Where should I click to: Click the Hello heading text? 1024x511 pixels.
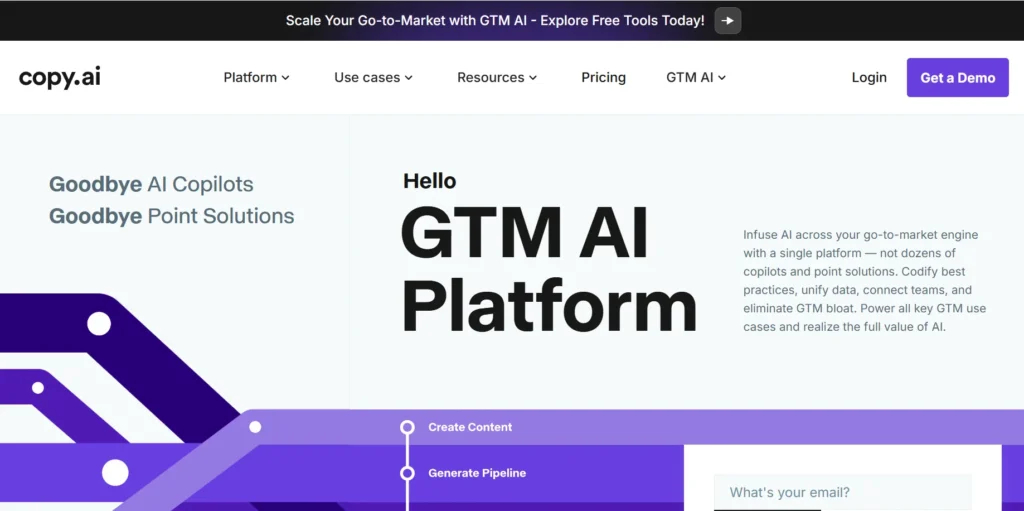coord(430,181)
